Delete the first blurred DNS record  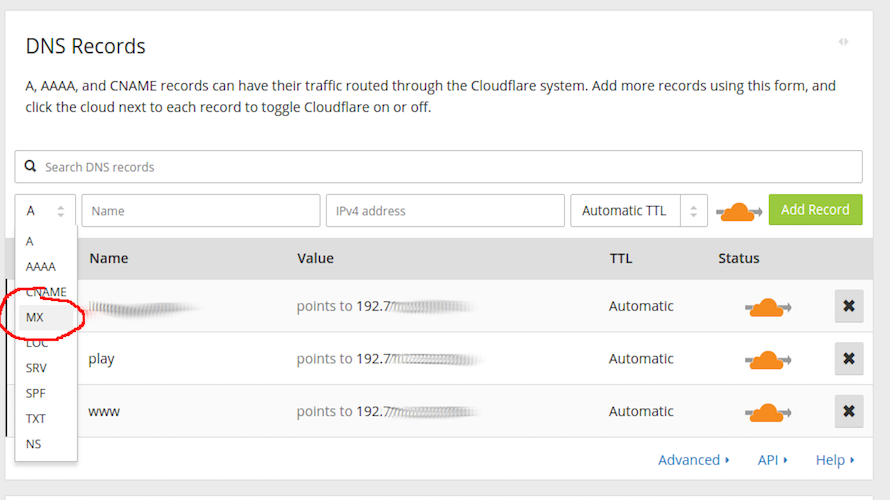coord(849,306)
